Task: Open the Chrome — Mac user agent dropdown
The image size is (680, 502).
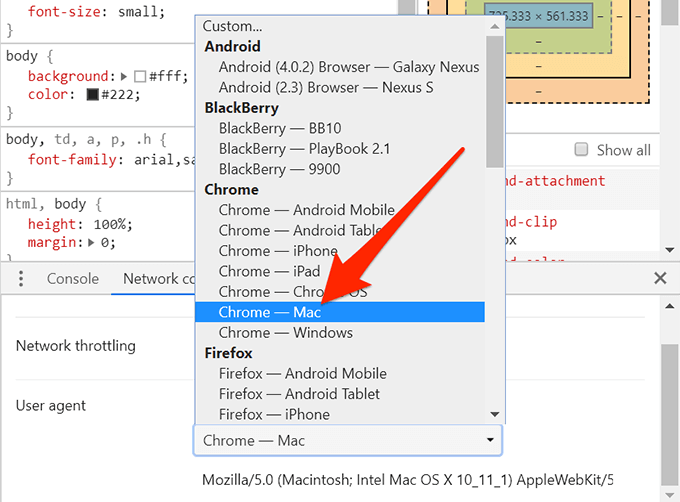Action: pyautogui.click(x=348, y=440)
